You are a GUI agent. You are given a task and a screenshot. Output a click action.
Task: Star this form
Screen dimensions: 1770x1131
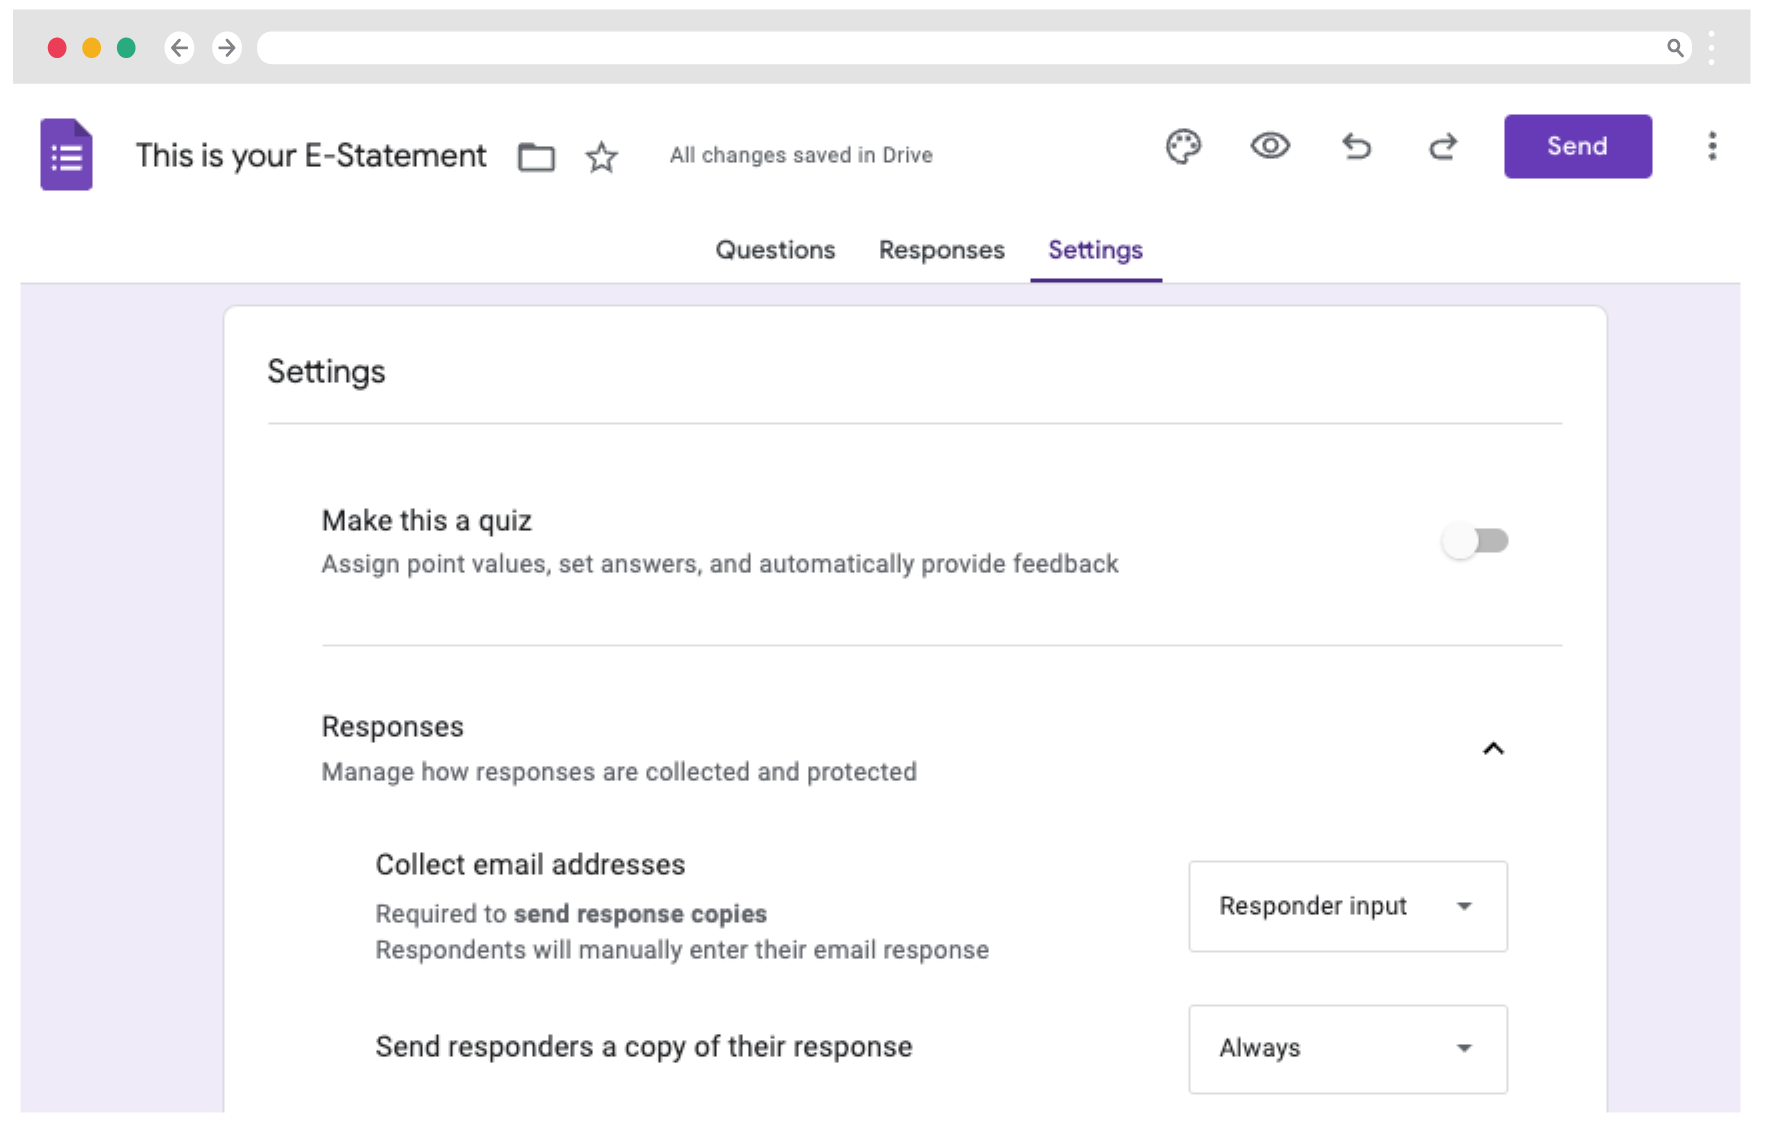pyautogui.click(x=601, y=157)
